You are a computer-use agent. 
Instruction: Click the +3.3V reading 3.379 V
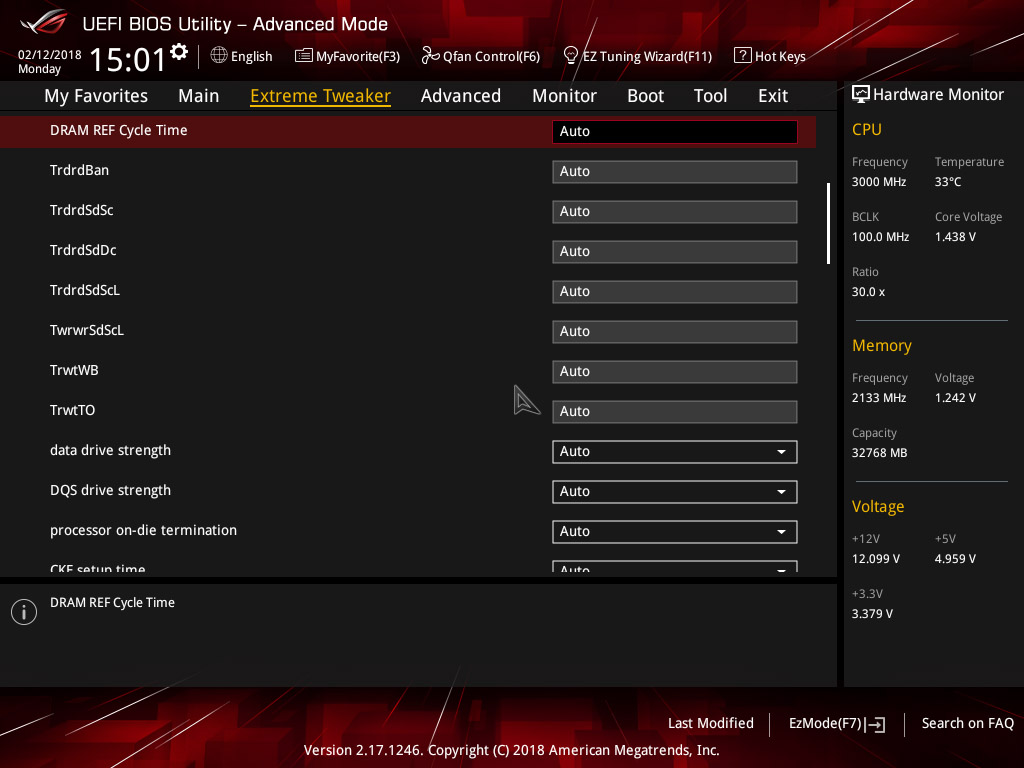[872, 614]
